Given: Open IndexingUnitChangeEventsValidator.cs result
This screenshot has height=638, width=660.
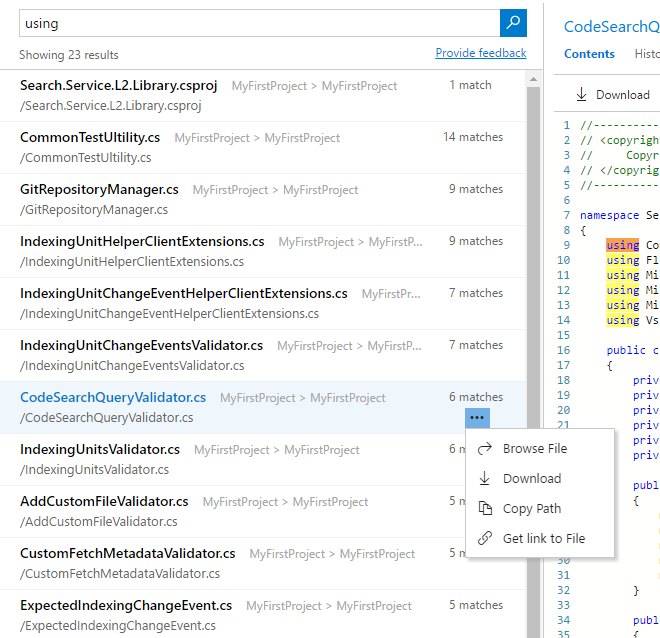Looking at the screenshot, I should 263,356.
